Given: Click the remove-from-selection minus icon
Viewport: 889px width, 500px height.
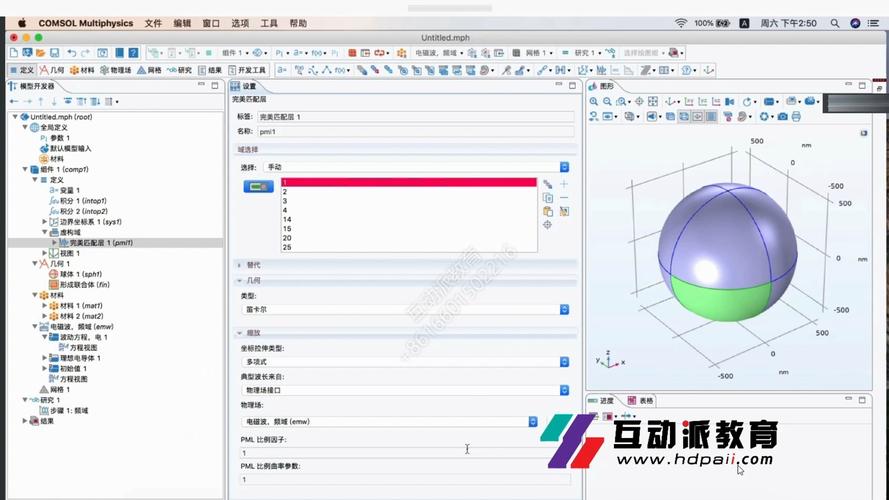Looking at the screenshot, I should [564, 198].
